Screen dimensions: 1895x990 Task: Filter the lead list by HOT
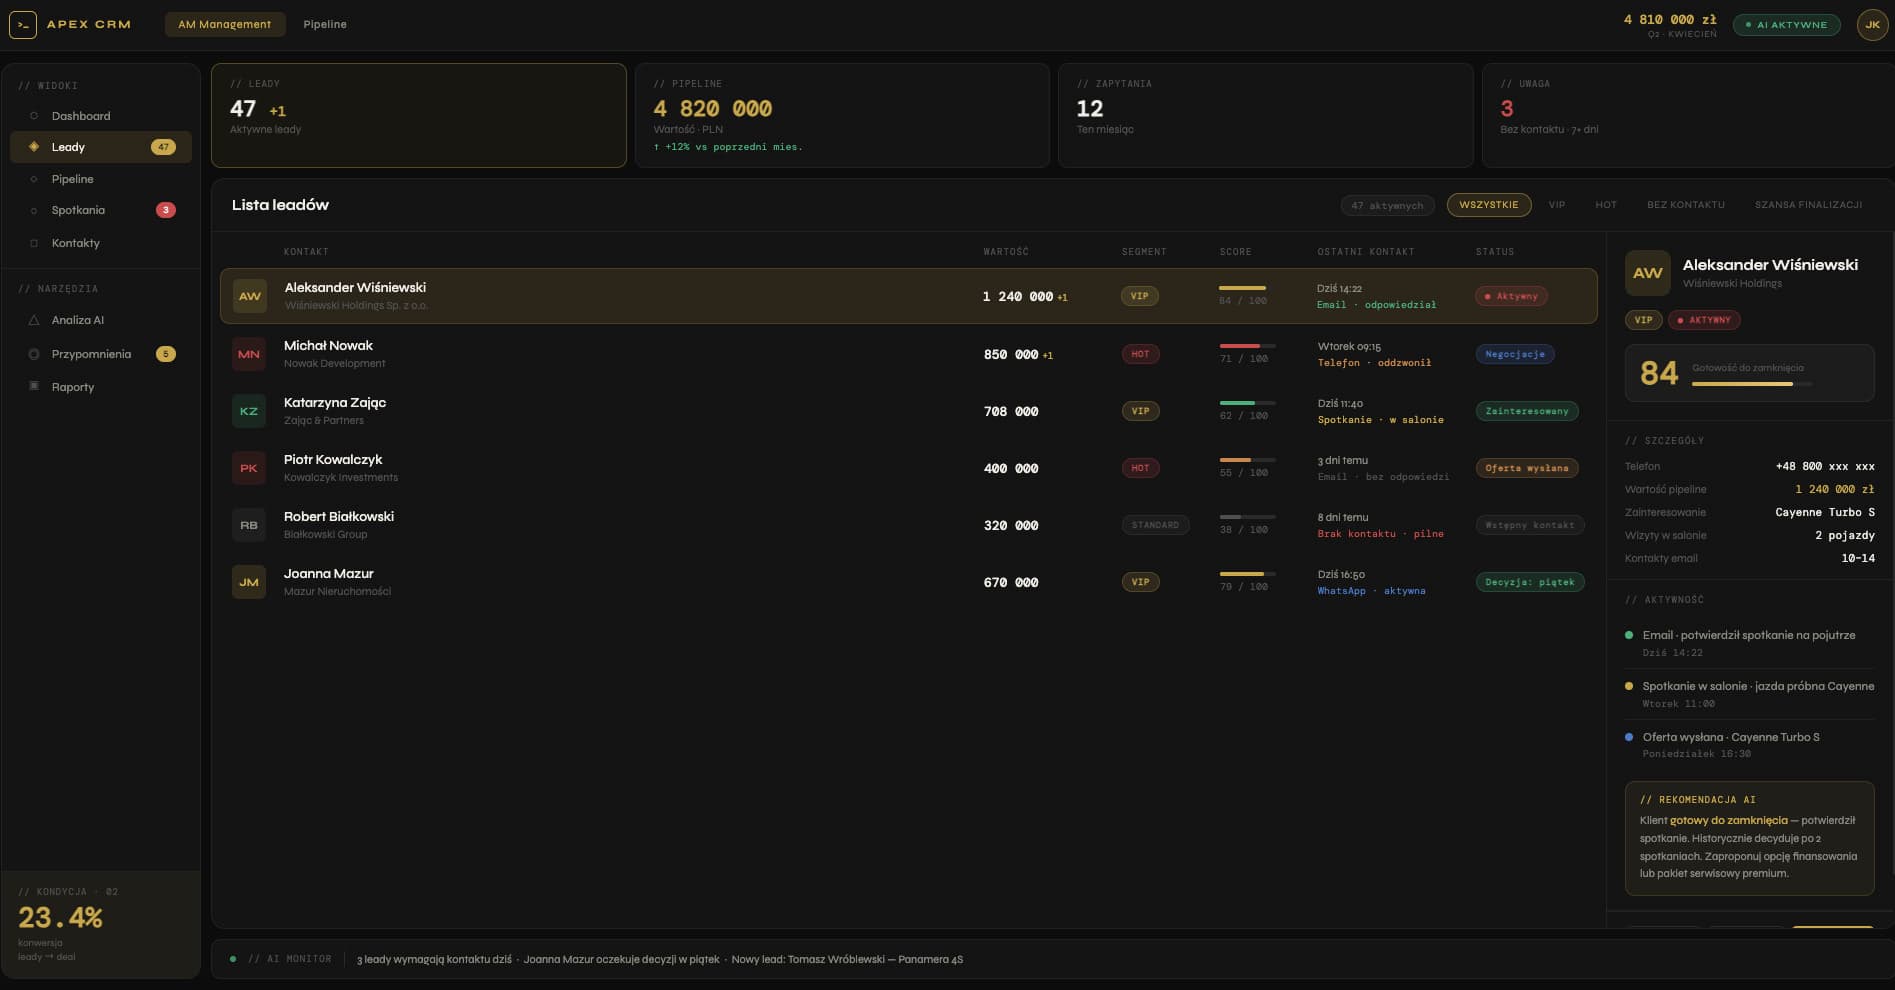[1606, 205]
